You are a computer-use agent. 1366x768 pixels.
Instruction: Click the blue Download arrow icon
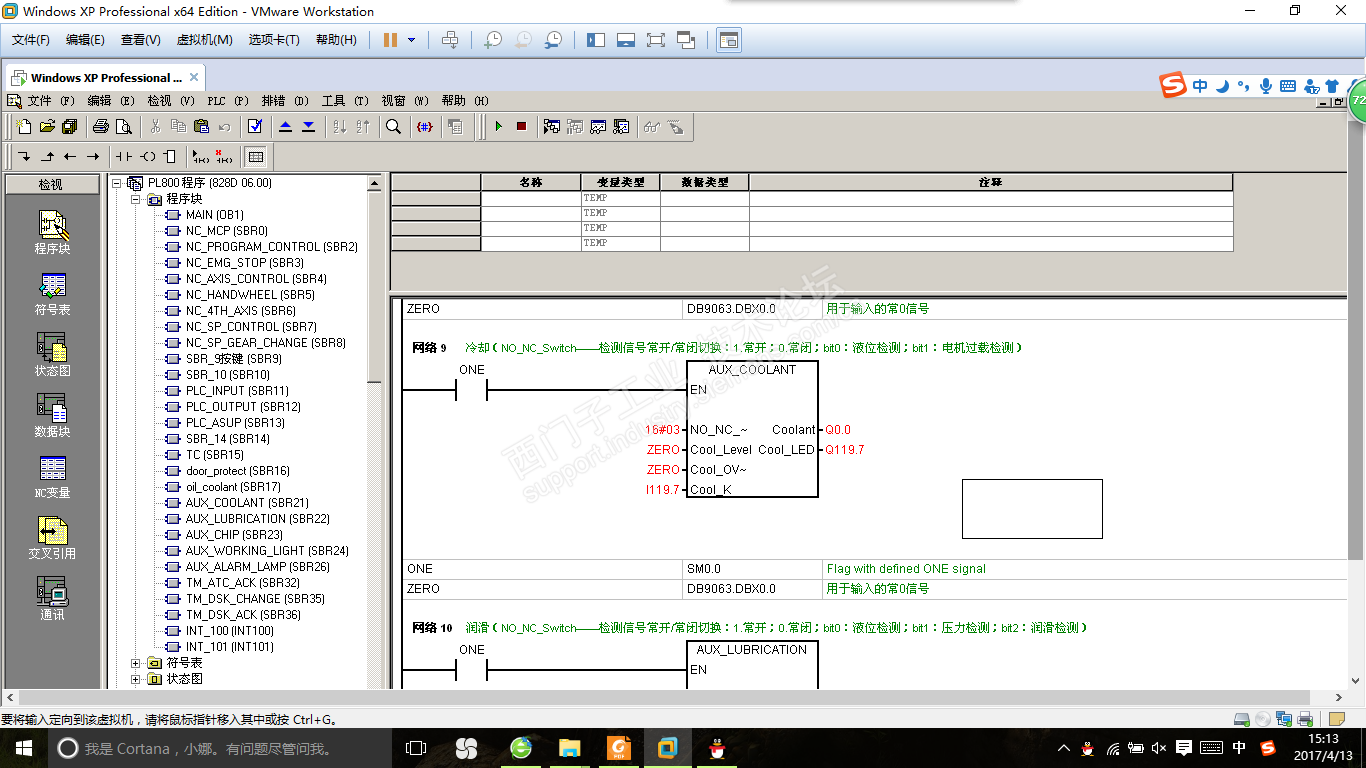(x=308, y=126)
